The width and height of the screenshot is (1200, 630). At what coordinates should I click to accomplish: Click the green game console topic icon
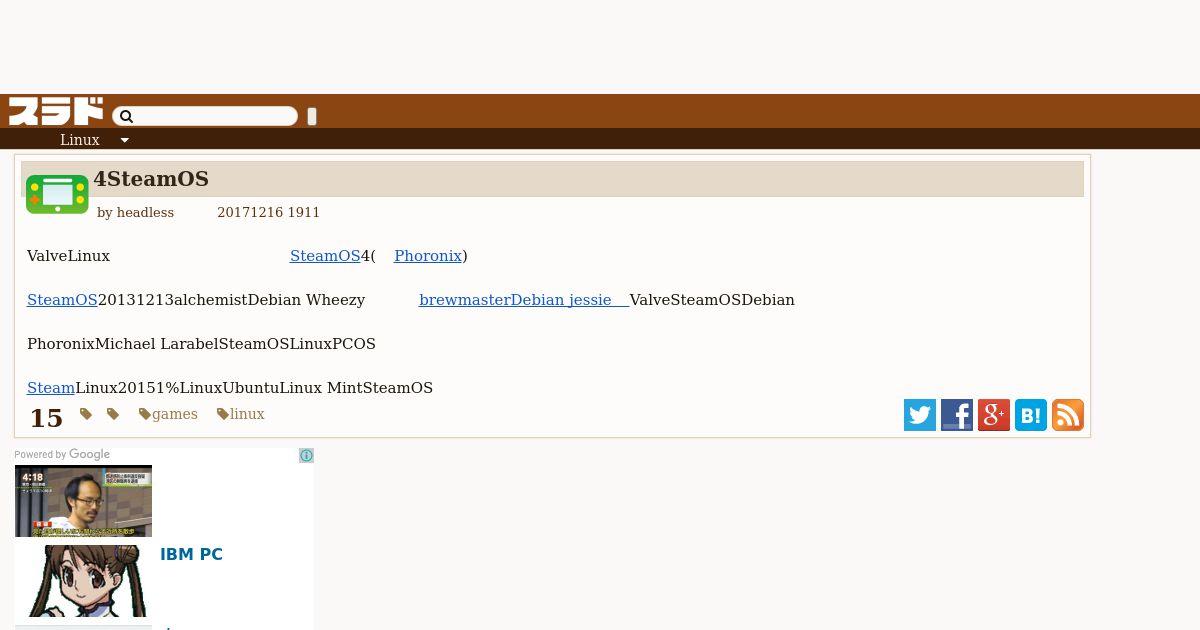(x=57, y=194)
